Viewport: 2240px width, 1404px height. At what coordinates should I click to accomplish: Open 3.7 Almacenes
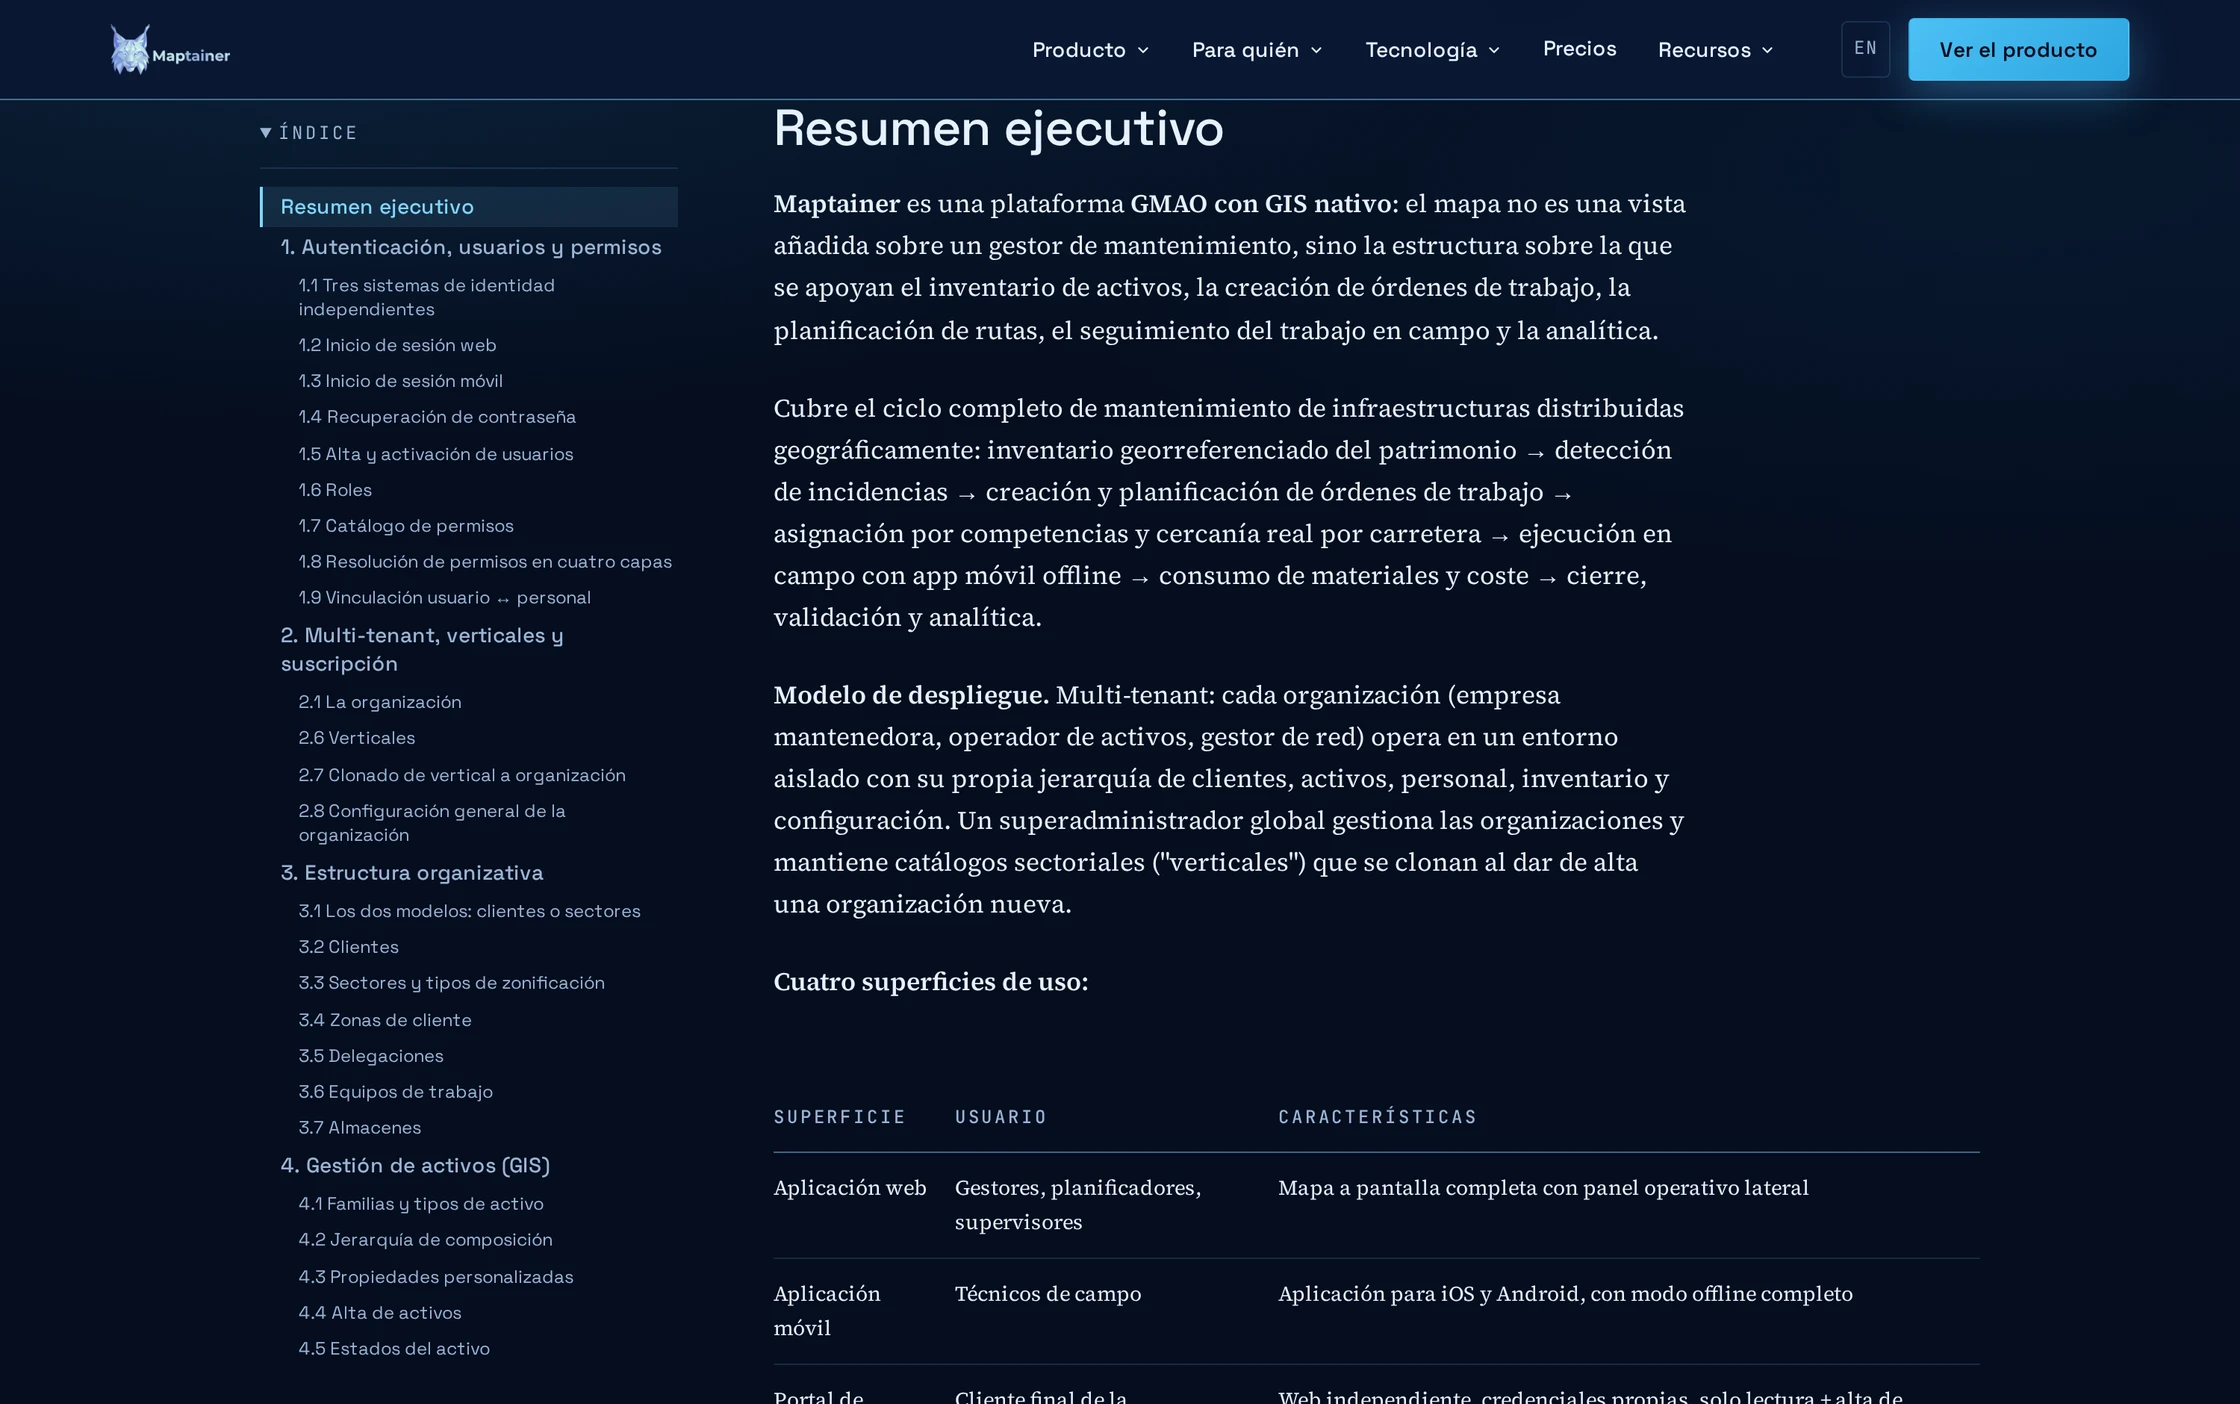(x=360, y=1128)
